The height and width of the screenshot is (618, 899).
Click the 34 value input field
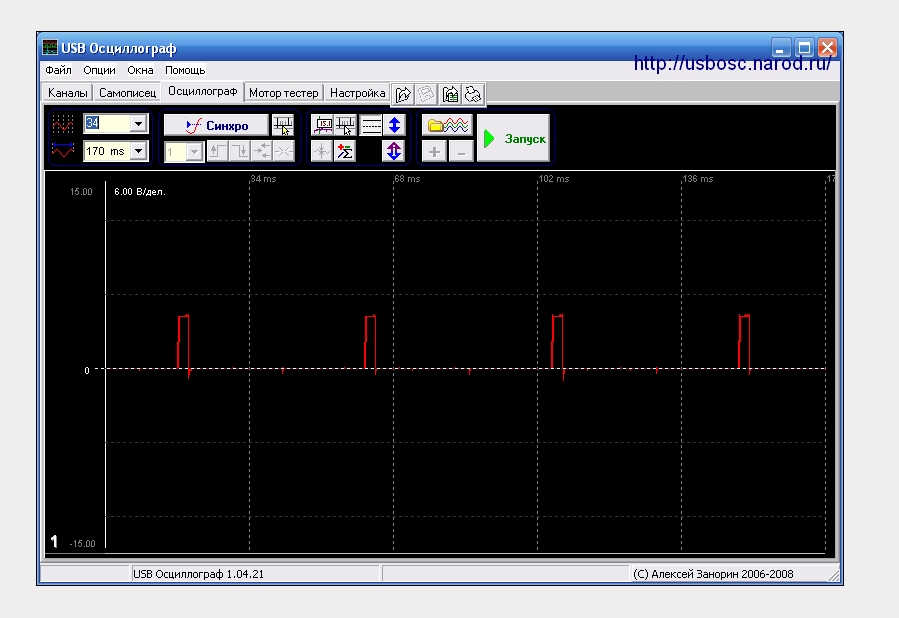click(x=107, y=124)
